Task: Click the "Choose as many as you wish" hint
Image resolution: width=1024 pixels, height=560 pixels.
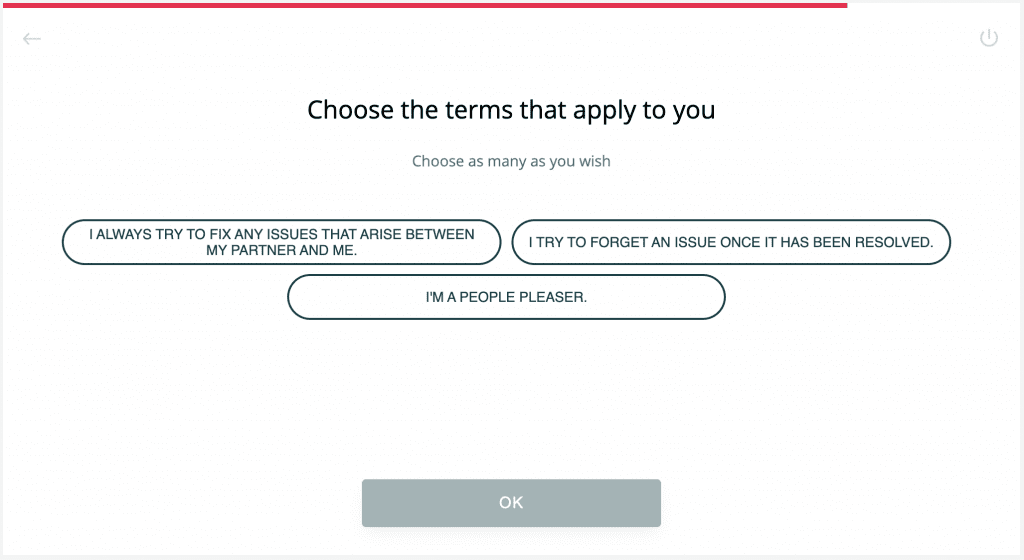Action: point(511,161)
